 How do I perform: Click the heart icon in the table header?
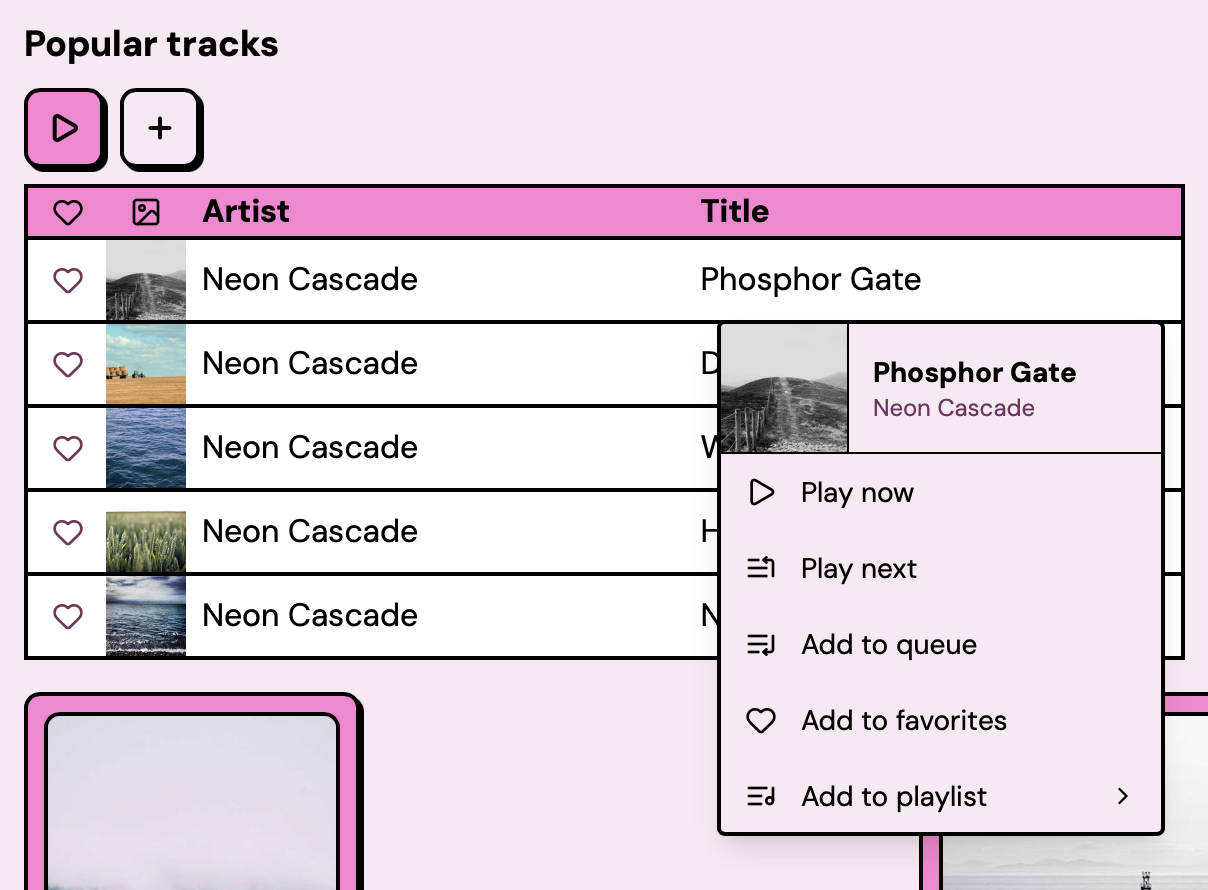point(68,212)
